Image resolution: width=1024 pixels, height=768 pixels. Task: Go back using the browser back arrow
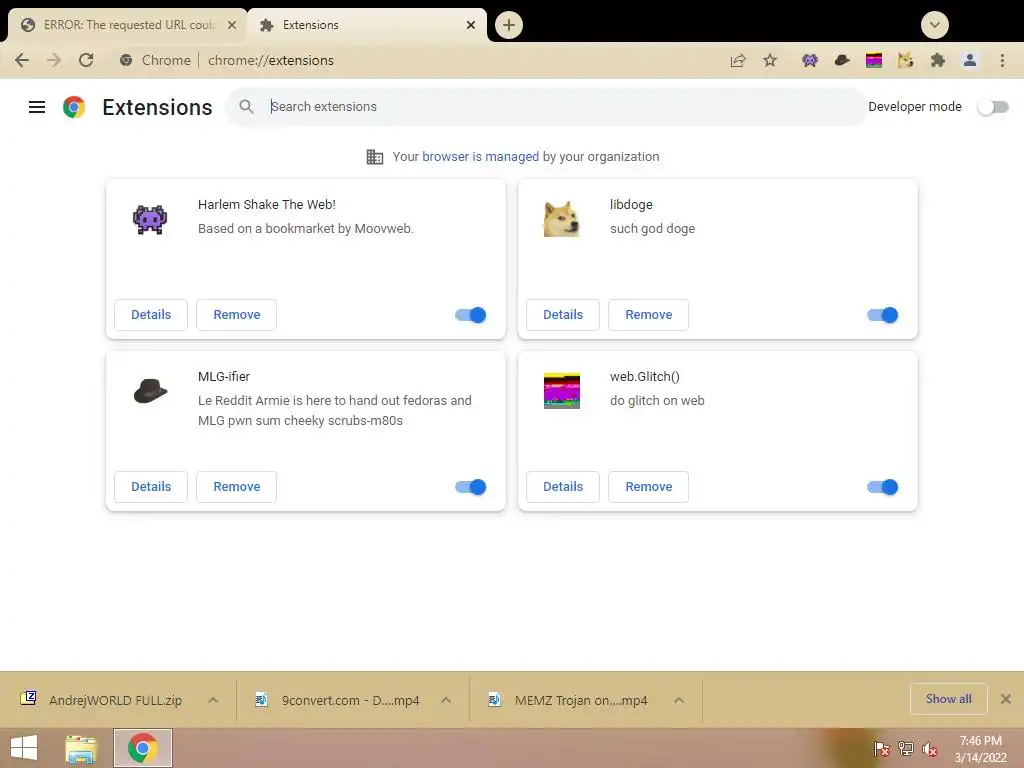pos(22,60)
